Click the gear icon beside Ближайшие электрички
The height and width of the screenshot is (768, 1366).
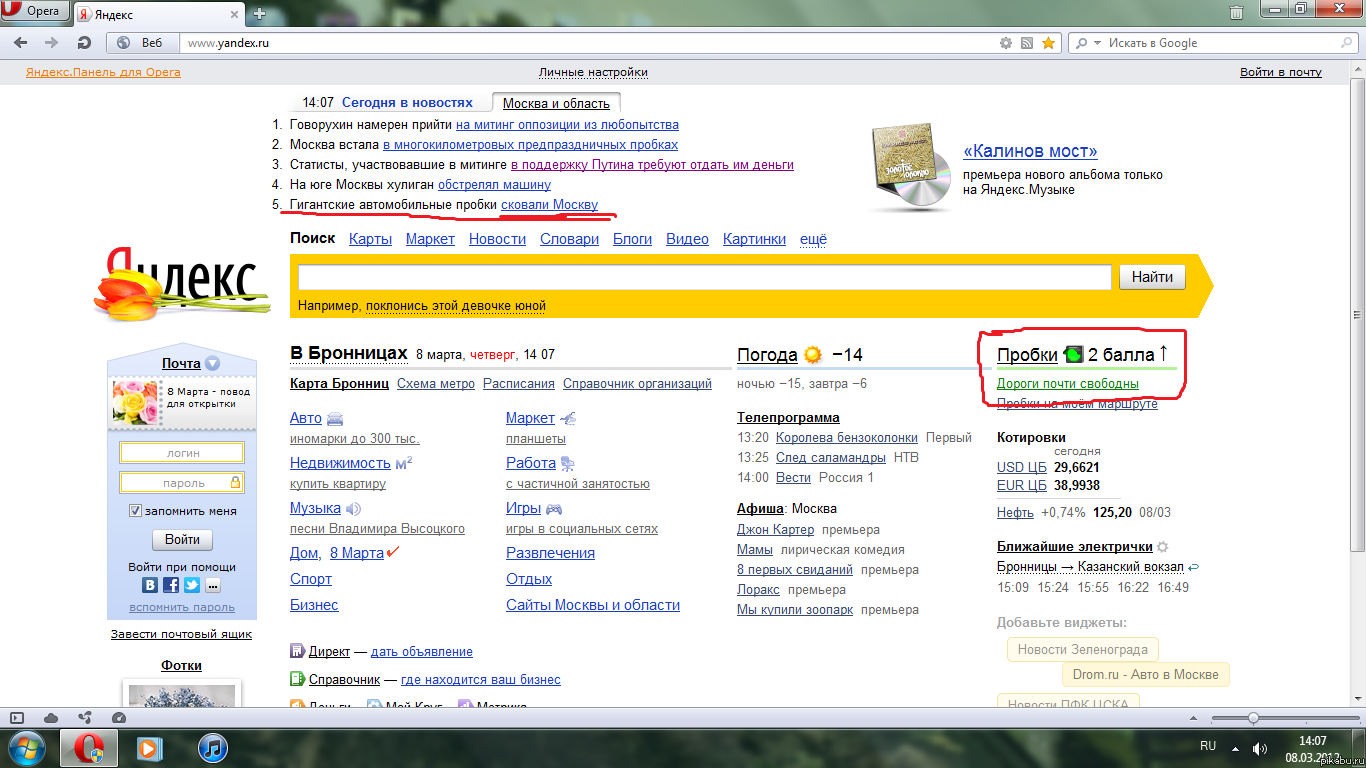pos(1162,547)
